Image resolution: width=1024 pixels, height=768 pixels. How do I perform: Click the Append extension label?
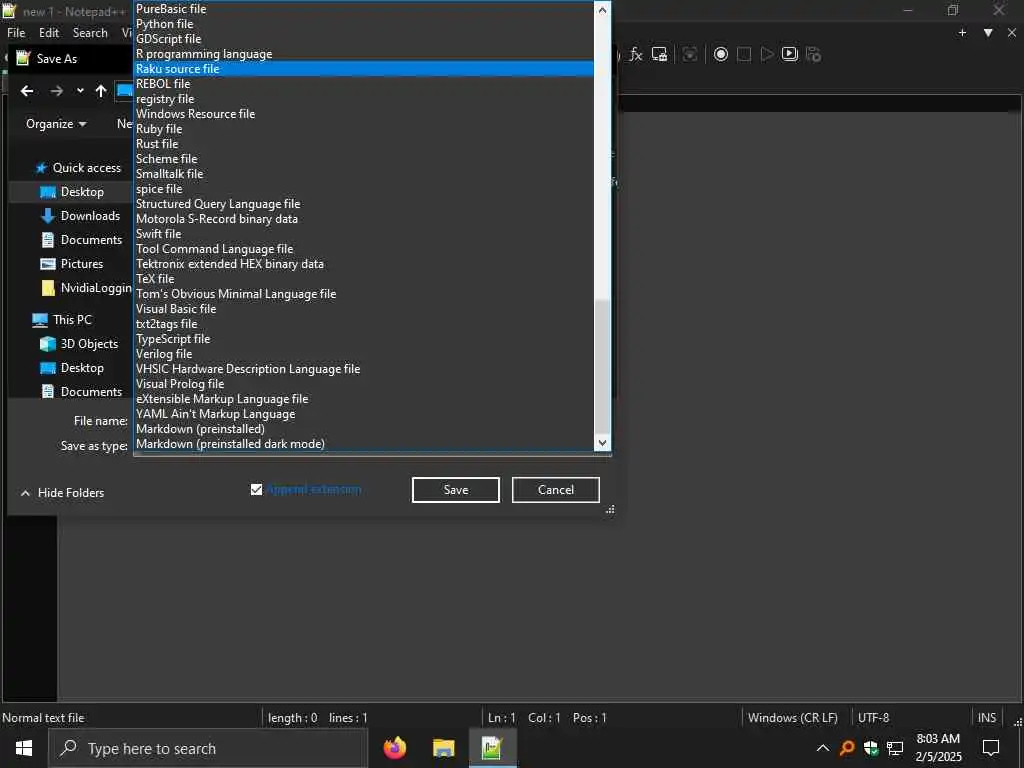tap(314, 489)
